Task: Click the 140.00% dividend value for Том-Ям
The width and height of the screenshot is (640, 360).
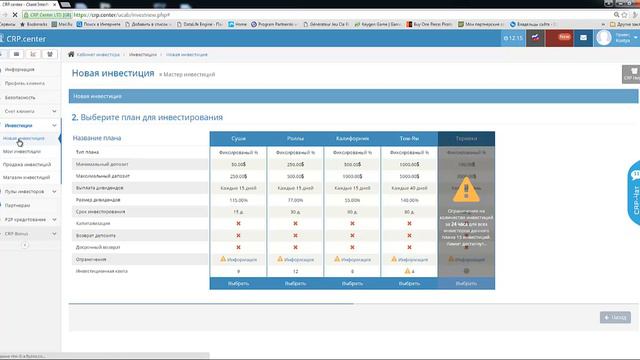Action: point(409,200)
